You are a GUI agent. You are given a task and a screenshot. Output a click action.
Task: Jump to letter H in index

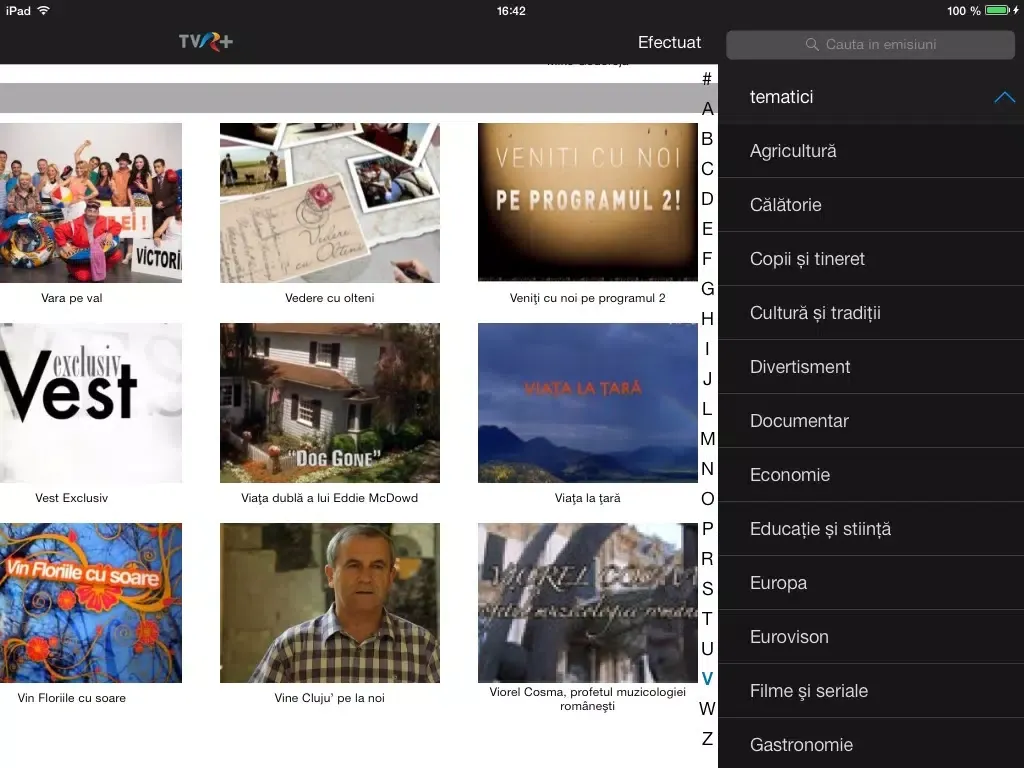[x=707, y=319]
